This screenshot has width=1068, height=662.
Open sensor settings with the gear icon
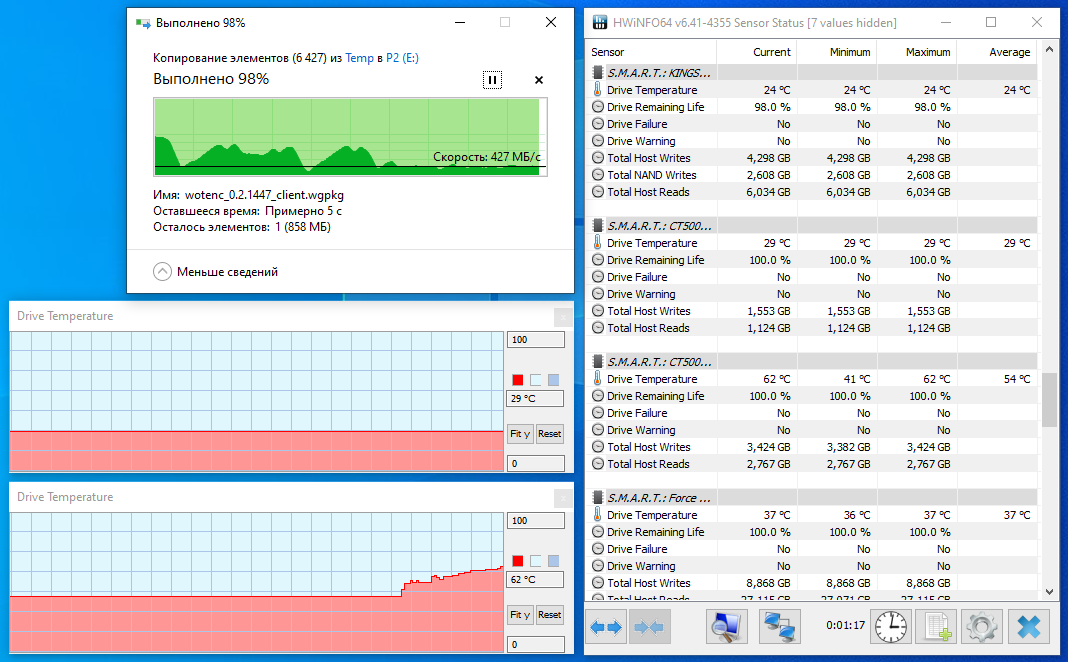coord(981,626)
